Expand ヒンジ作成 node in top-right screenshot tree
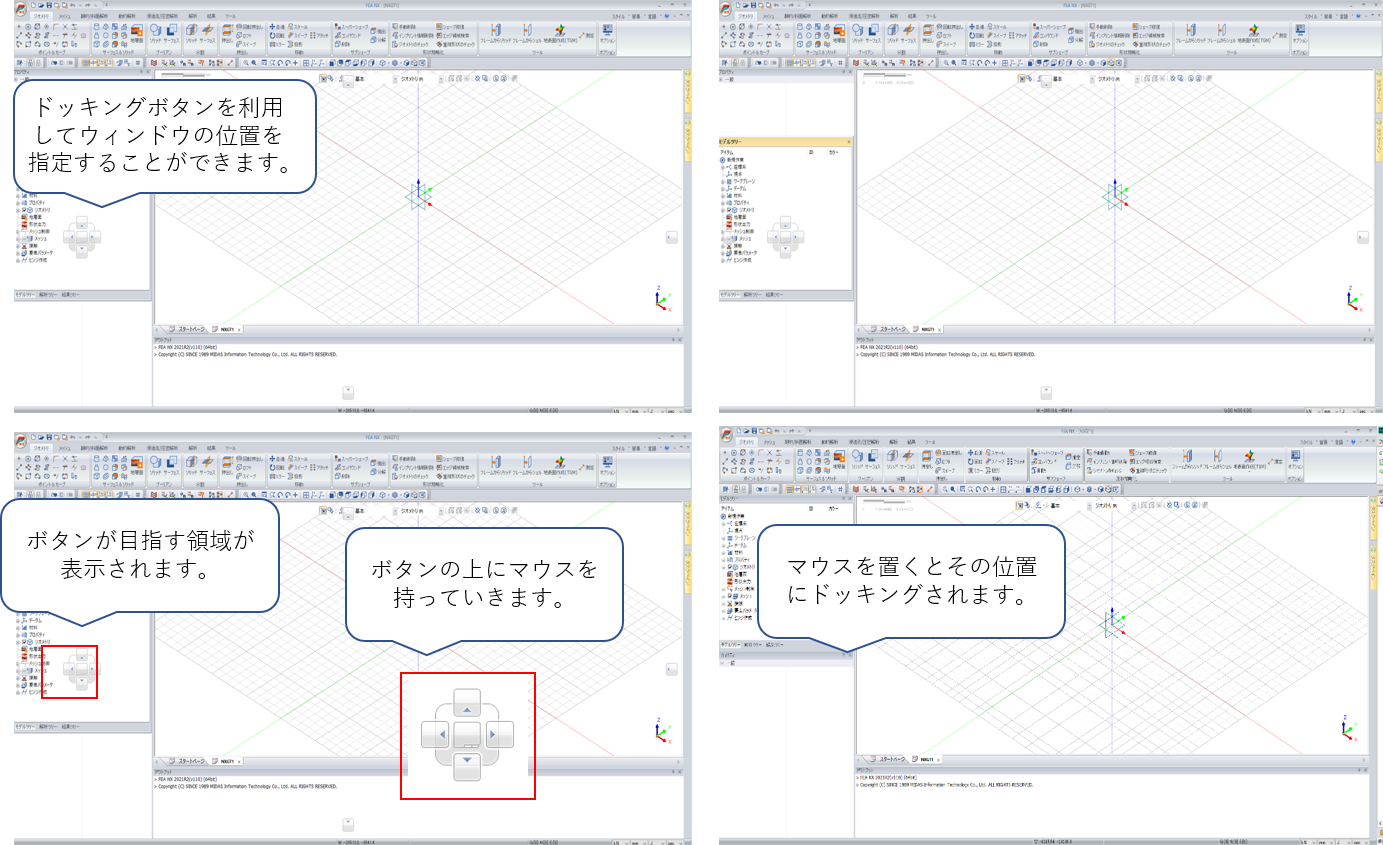This screenshot has height=845, width=1383. pyautogui.click(x=723, y=260)
